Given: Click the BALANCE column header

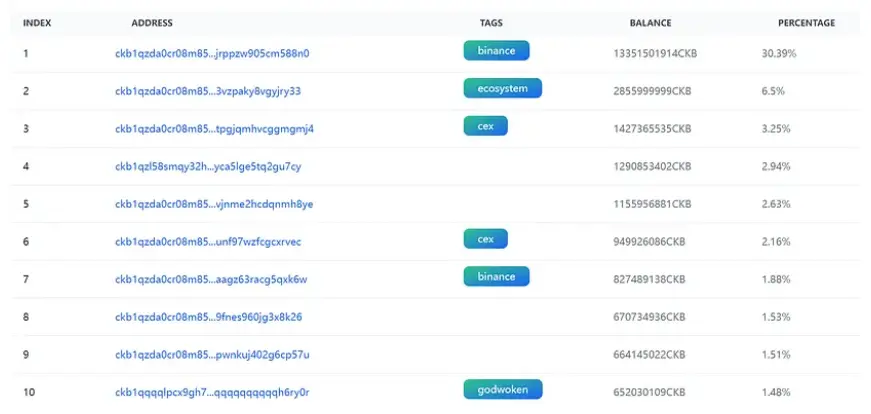Looking at the screenshot, I should (650, 23).
